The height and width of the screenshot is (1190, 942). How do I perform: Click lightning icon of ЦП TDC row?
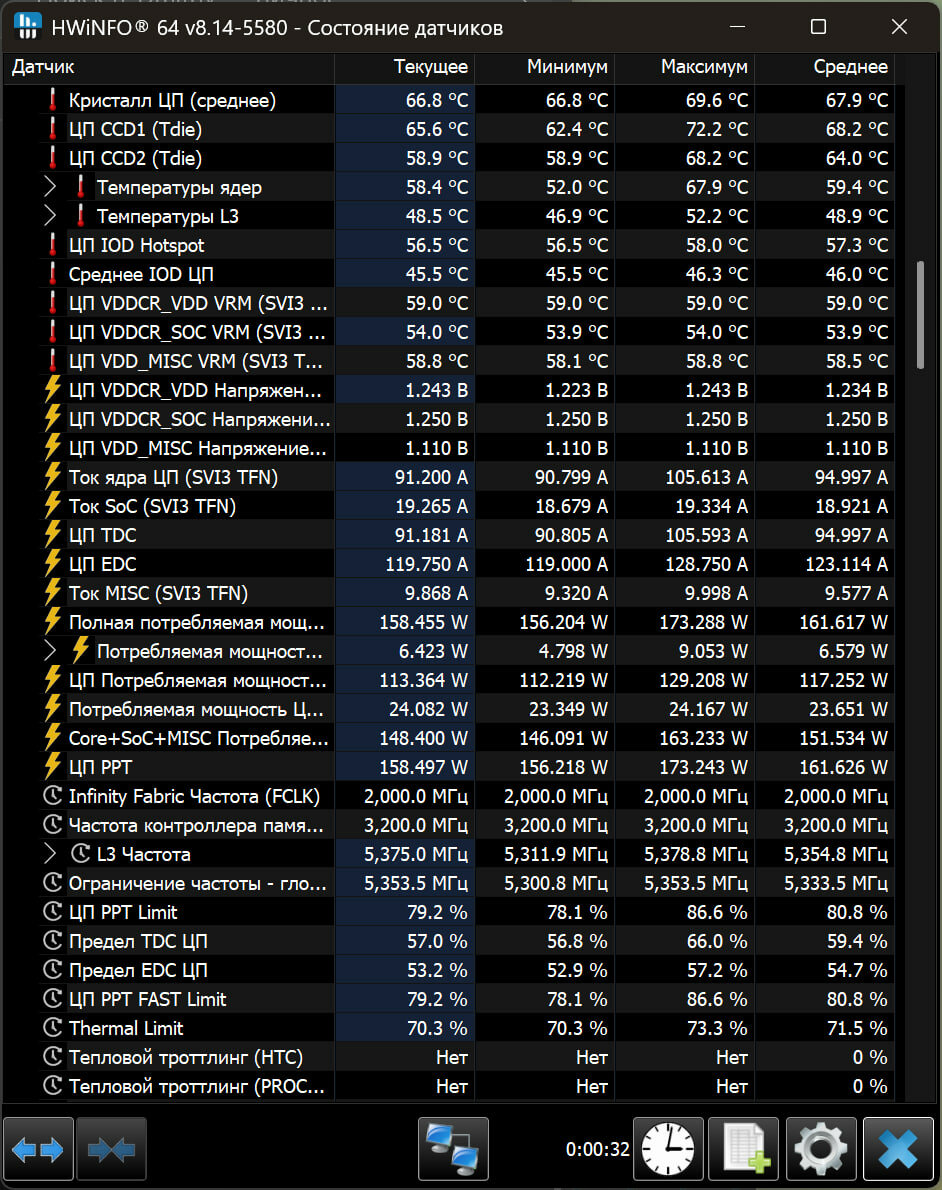click(52, 534)
